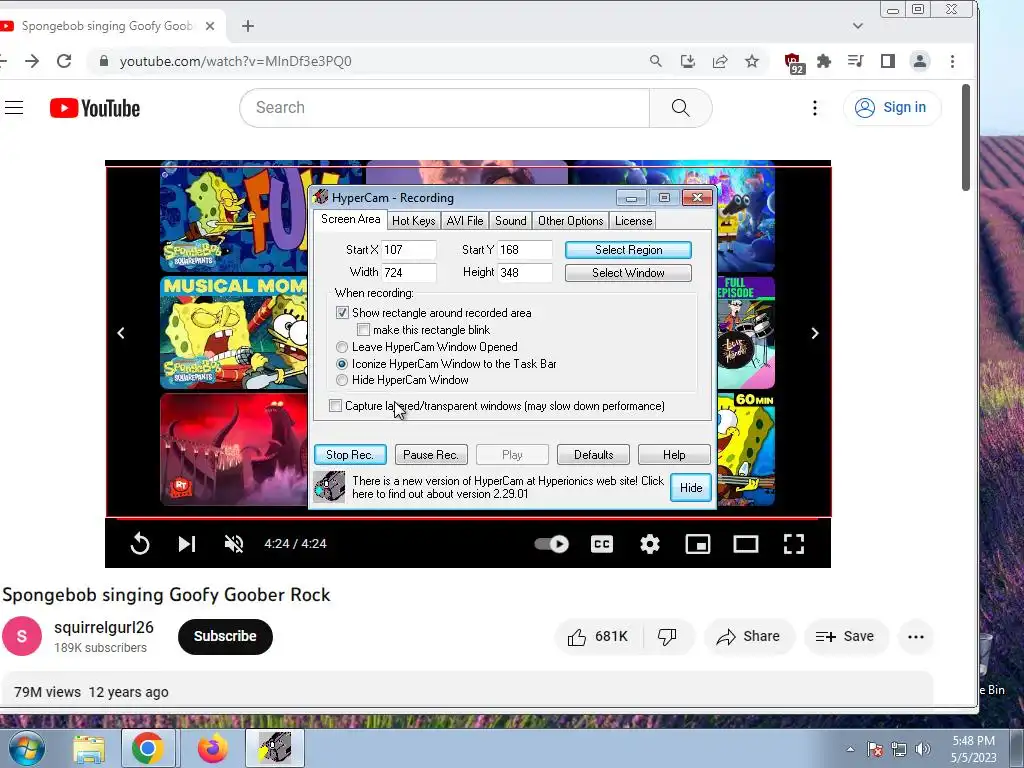Image resolution: width=1024 pixels, height=768 pixels.
Task: Open HyperCam License tab
Action: click(x=633, y=221)
